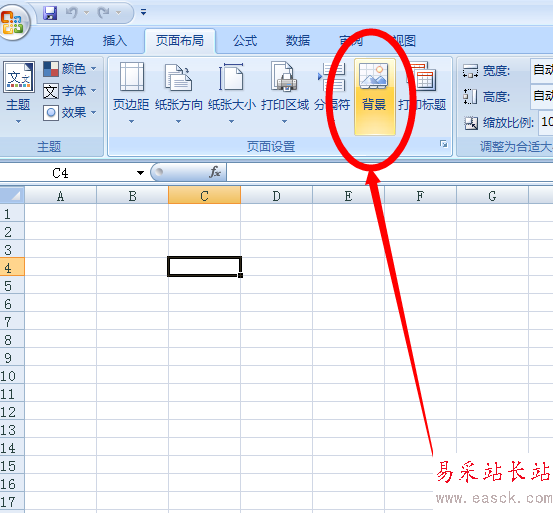Screen dimensions: 553x513
Task: Select the 页面布局 tab
Action: 180,41
